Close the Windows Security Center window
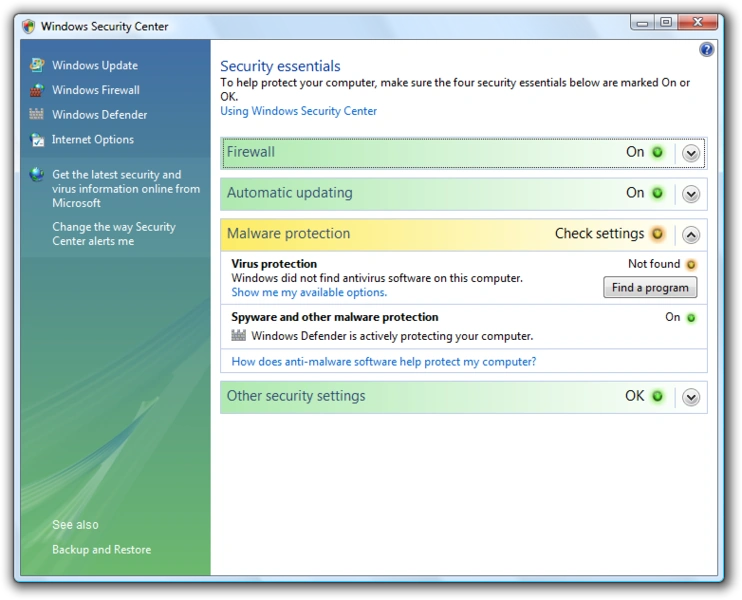The image size is (742, 600). pyautogui.click(x=698, y=22)
